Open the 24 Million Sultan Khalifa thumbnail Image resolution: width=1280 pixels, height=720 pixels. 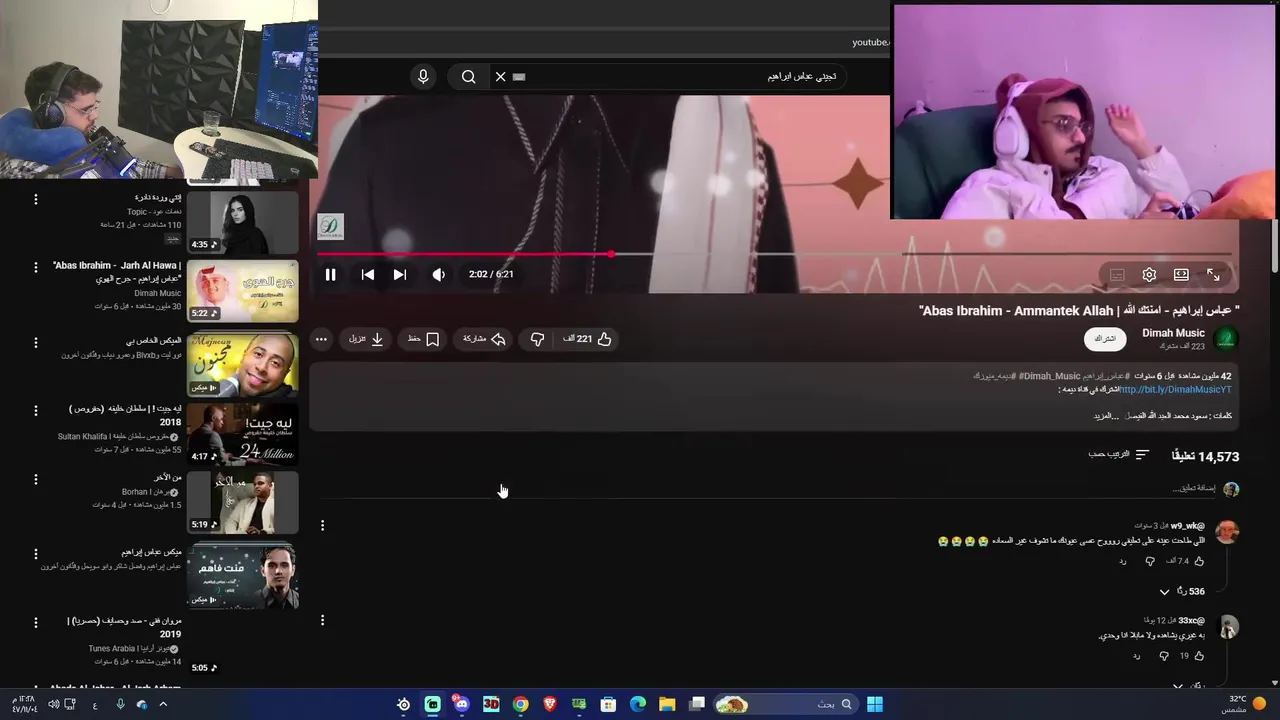tap(242, 434)
